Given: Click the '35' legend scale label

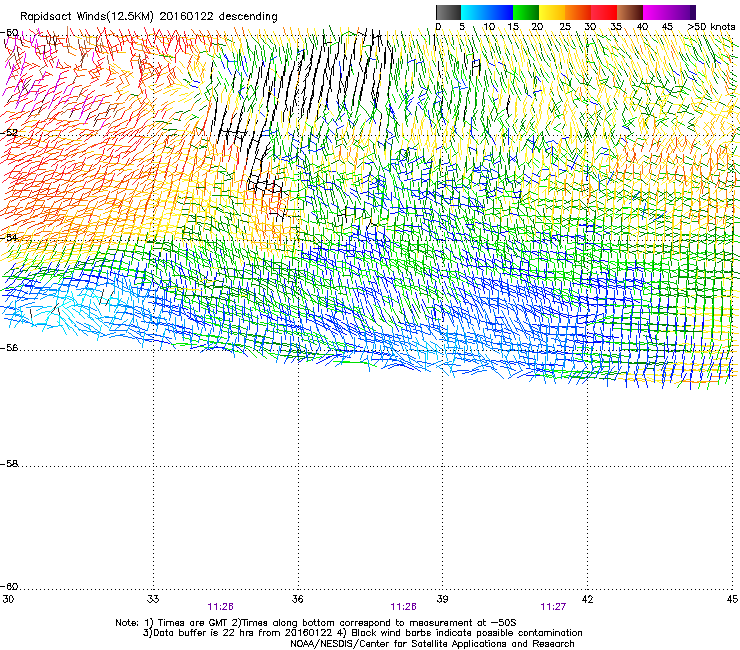Looking at the screenshot, I should [616, 26].
